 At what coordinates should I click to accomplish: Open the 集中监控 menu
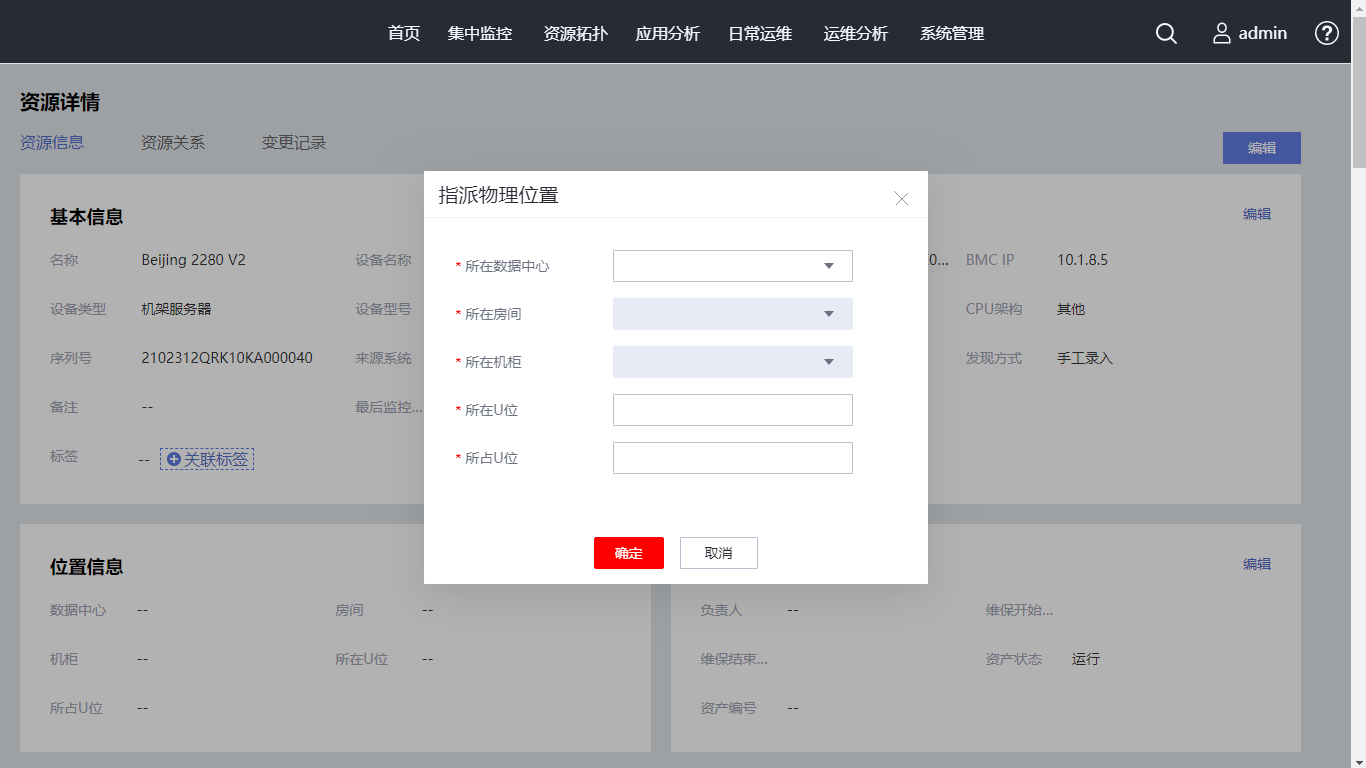click(x=480, y=33)
